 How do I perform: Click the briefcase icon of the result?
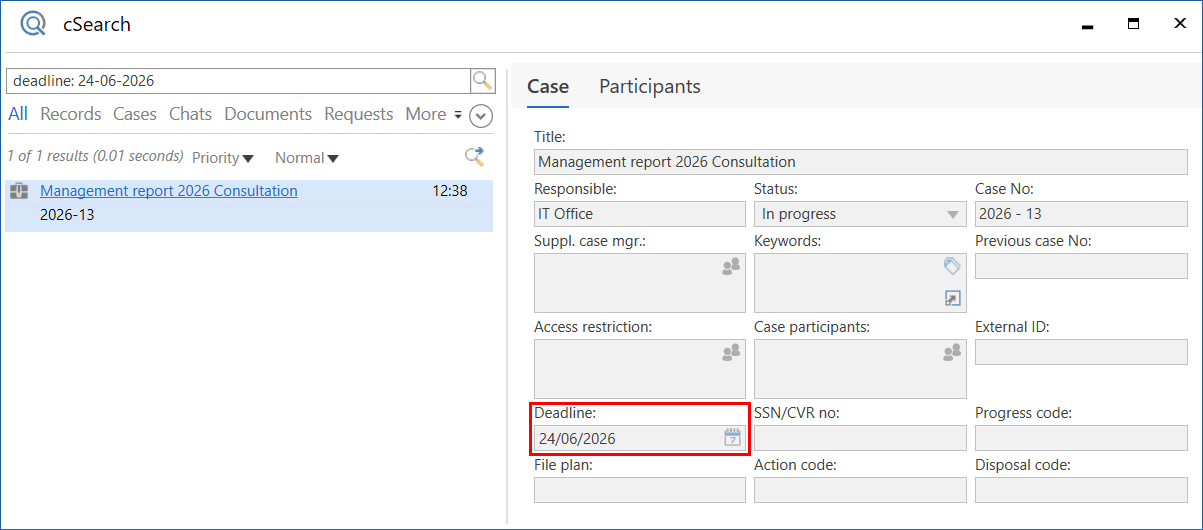pos(18,191)
